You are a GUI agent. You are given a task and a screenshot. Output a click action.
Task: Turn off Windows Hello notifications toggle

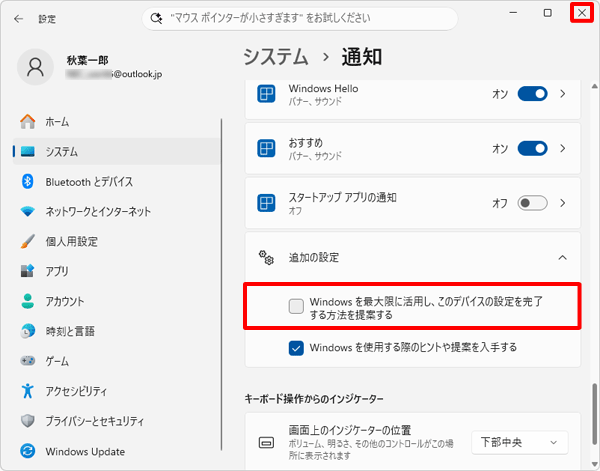pos(532,94)
